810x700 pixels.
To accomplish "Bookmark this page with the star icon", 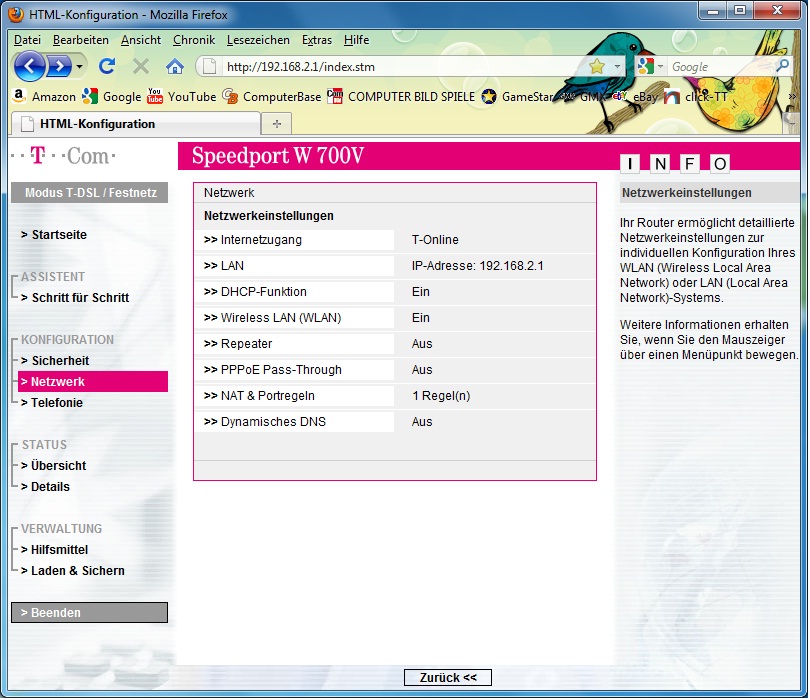I will click(x=597, y=66).
